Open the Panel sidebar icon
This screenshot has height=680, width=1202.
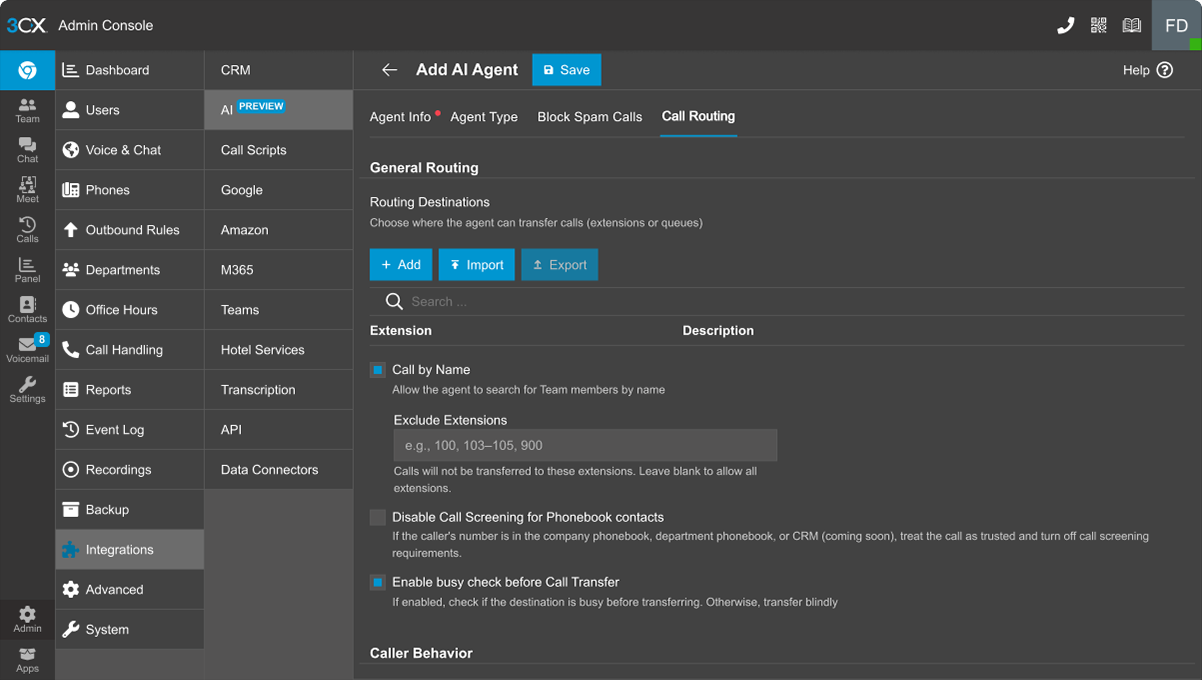click(x=27, y=270)
